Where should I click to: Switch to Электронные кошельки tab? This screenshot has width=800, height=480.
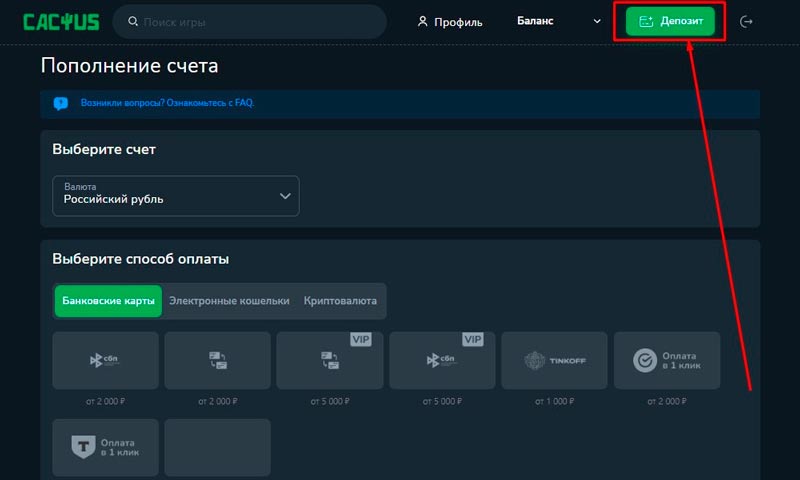pos(229,301)
